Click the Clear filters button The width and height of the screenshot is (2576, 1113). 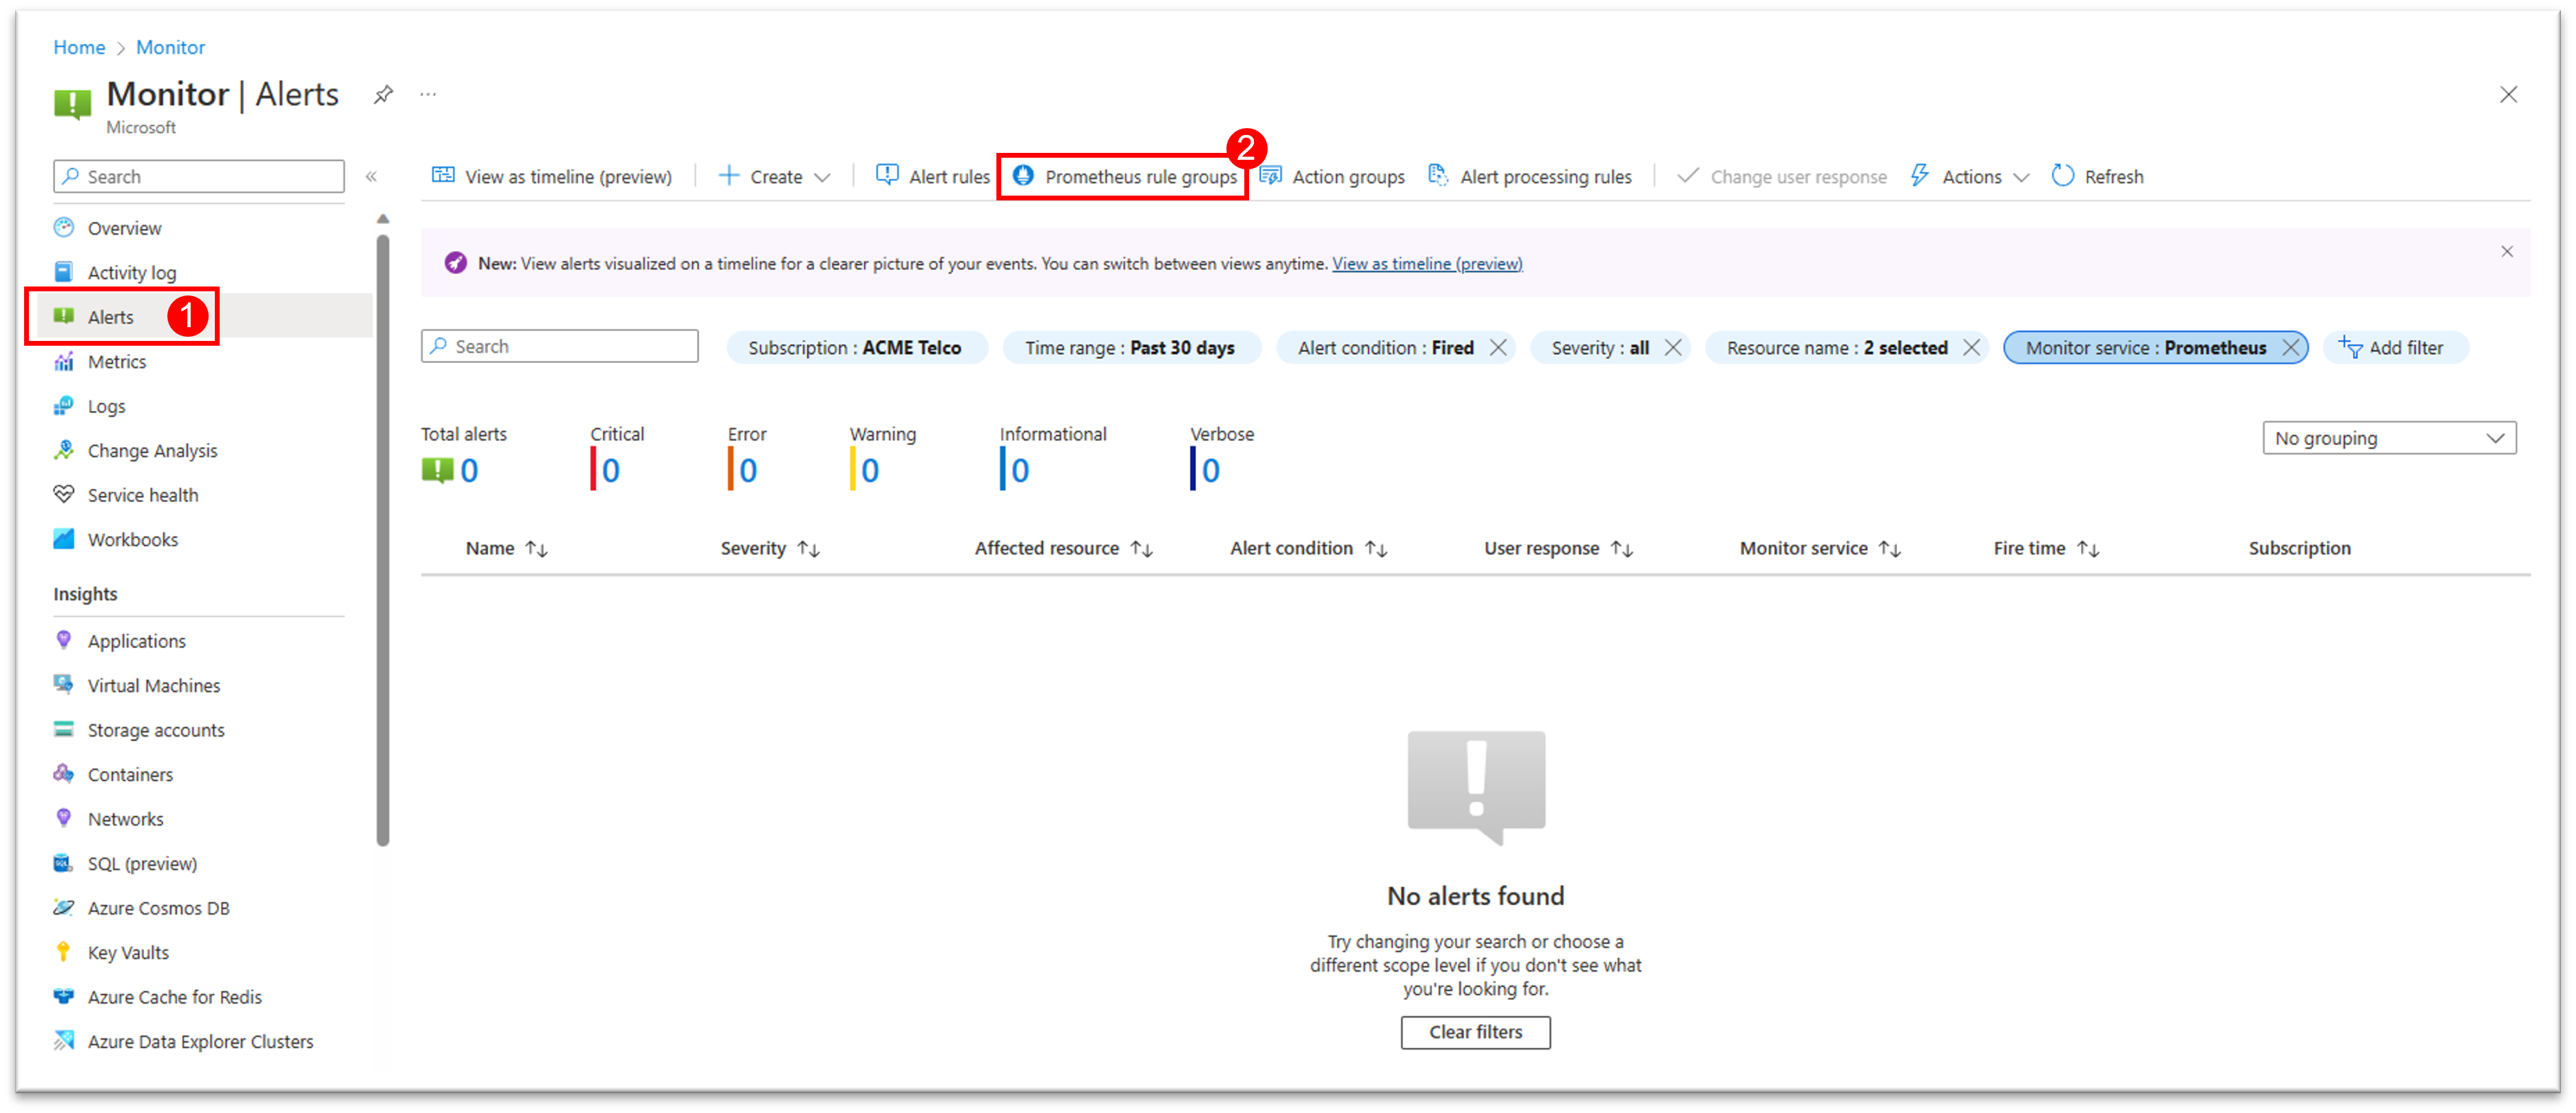[x=1475, y=1032]
